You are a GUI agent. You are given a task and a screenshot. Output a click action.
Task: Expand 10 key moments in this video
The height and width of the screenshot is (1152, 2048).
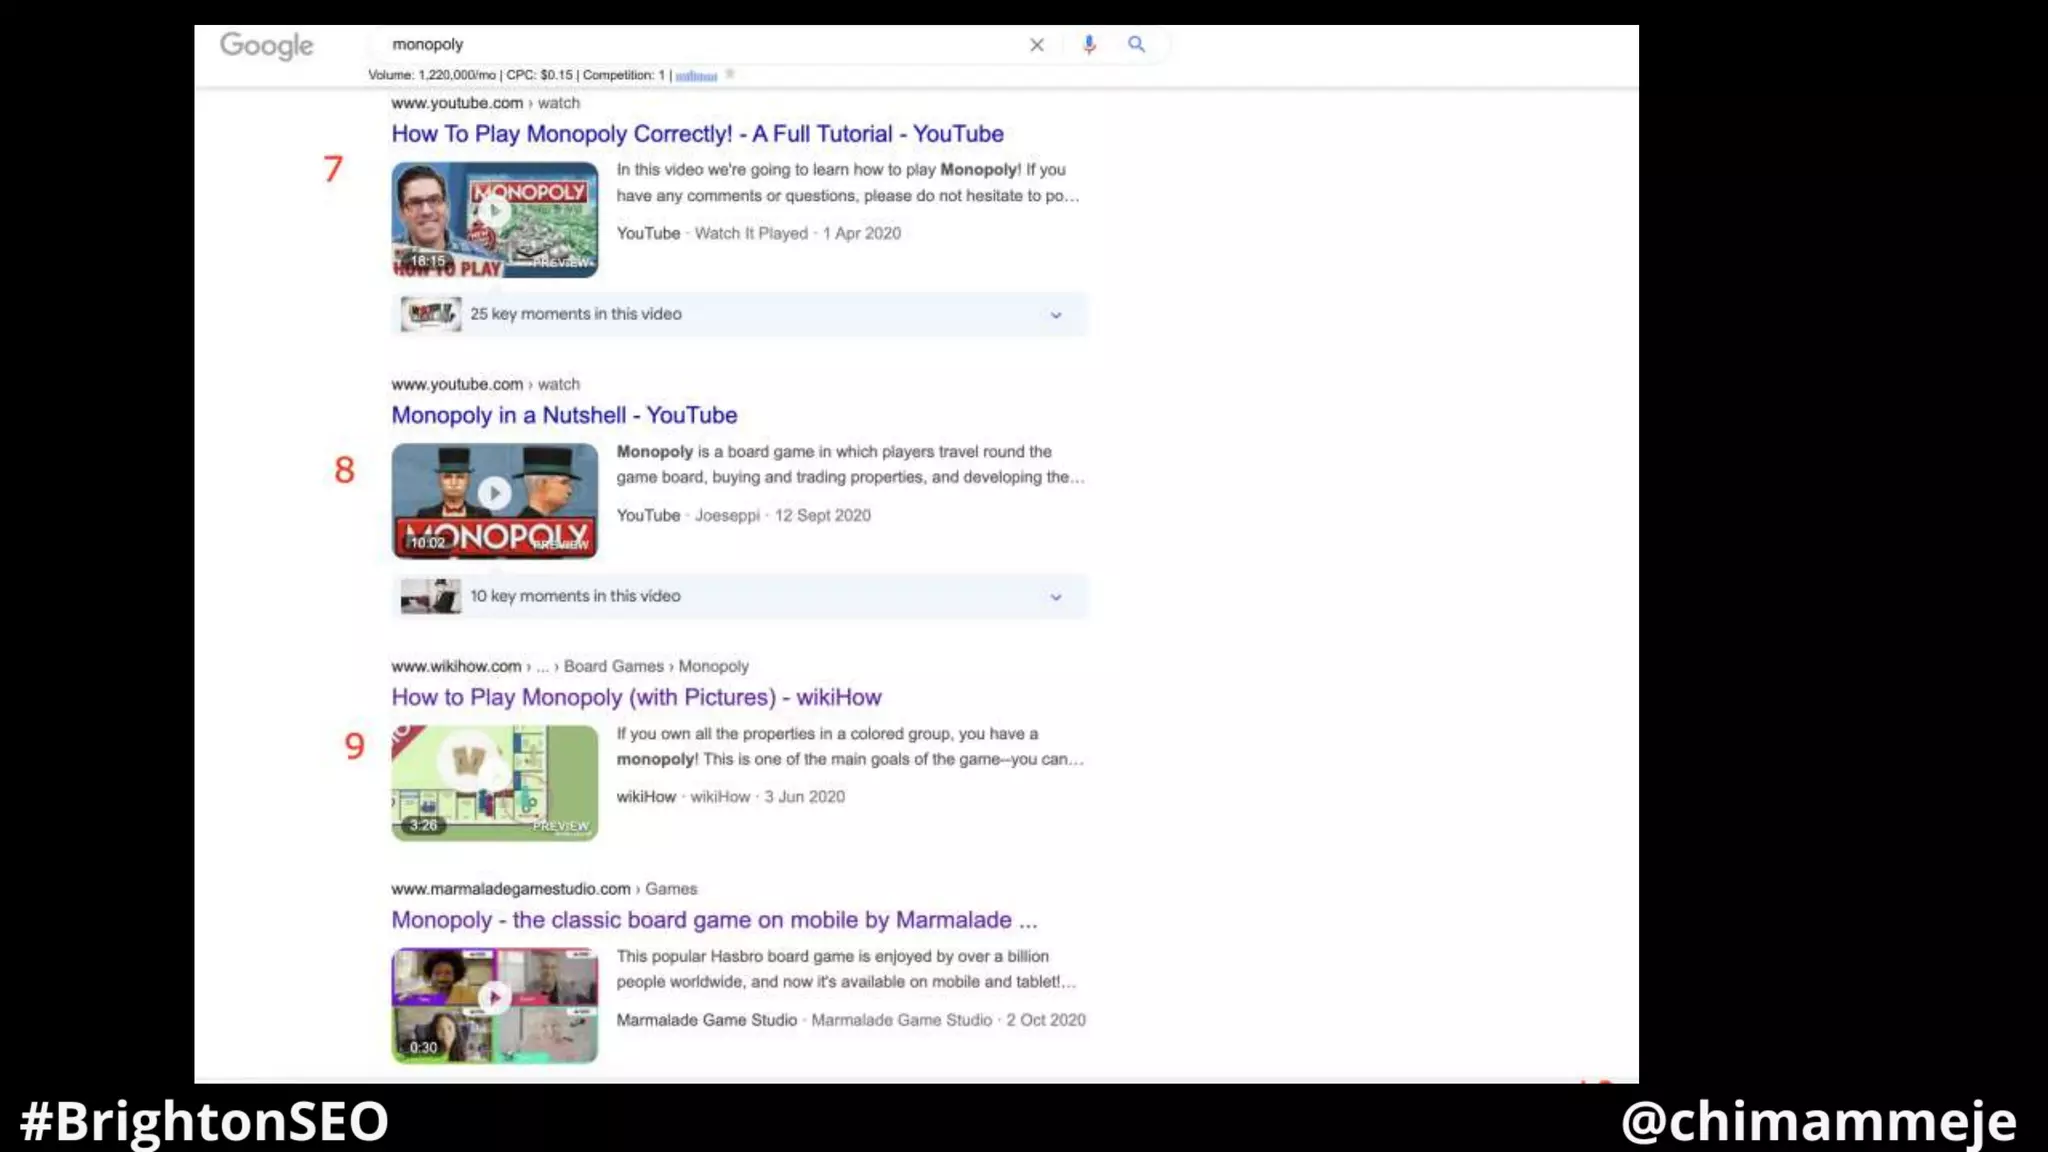(x=1055, y=597)
